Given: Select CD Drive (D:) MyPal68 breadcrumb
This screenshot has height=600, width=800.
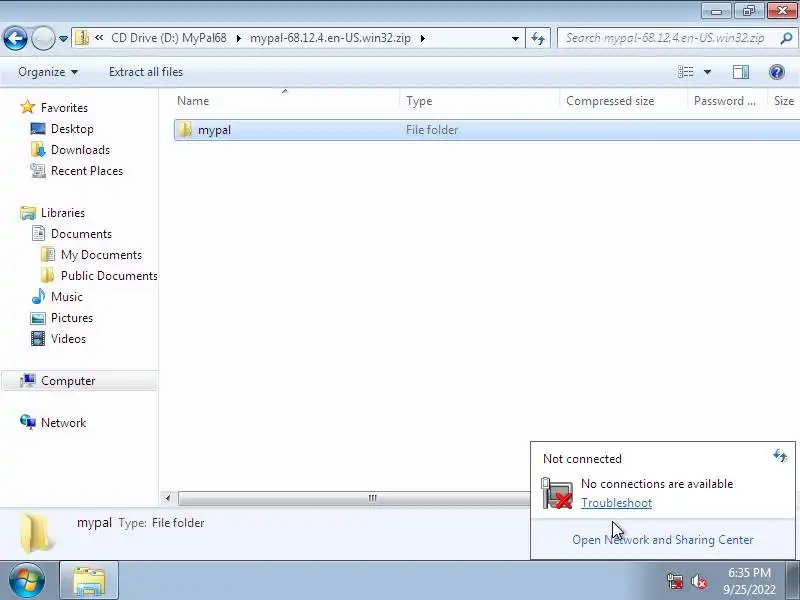Looking at the screenshot, I should coord(168,38).
